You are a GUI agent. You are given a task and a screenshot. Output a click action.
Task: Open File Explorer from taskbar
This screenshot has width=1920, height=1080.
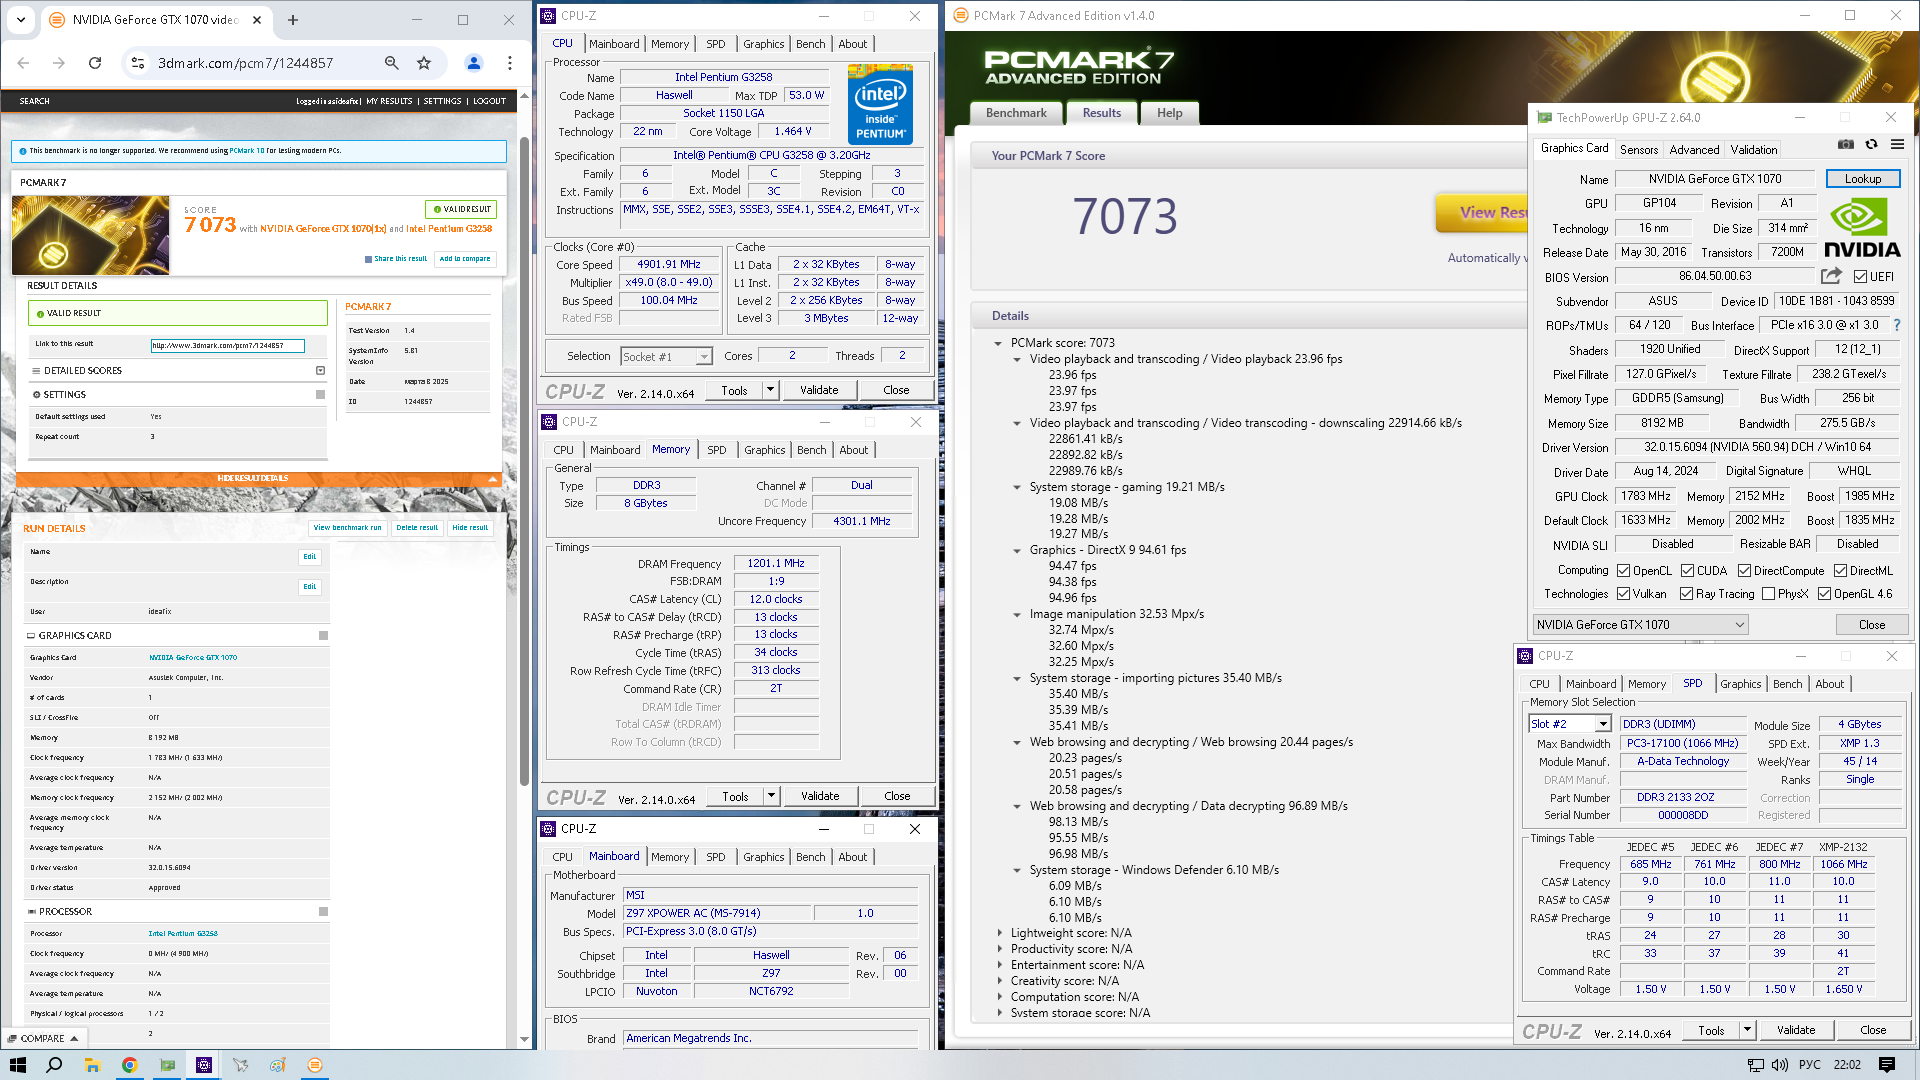coord(92,1065)
